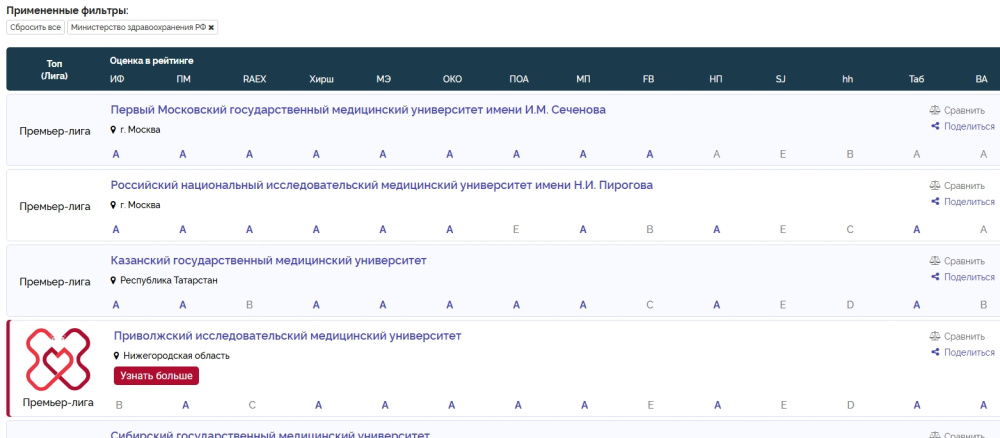
Task: Open Российский национальный исследовательский медицинский университет link
Action: [381, 185]
